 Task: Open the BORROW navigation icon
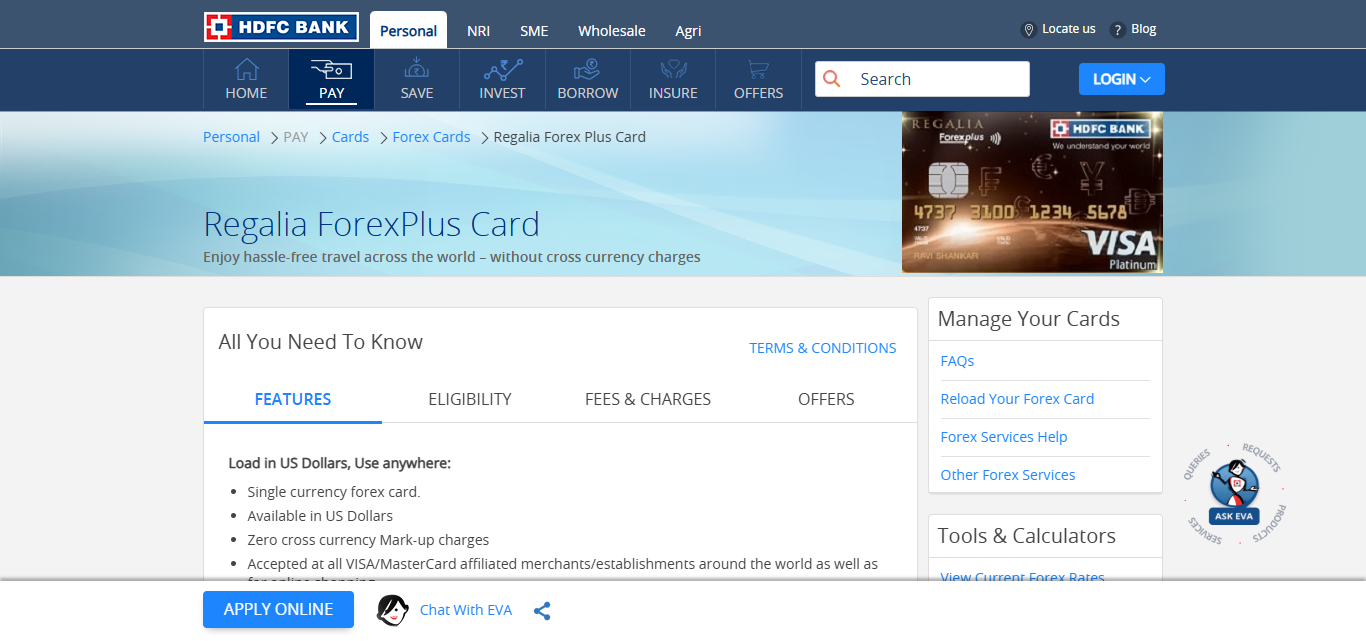[587, 69]
